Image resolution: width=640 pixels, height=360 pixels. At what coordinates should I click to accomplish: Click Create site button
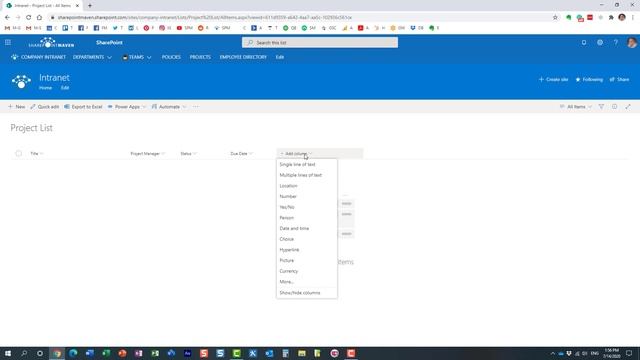click(x=553, y=80)
